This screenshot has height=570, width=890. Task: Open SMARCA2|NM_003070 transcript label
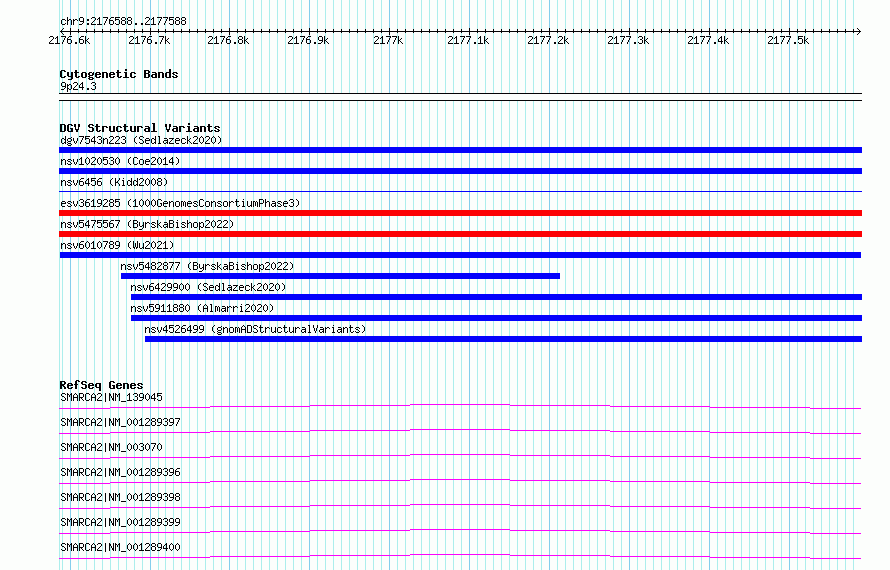pyautogui.click(x=111, y=447)
